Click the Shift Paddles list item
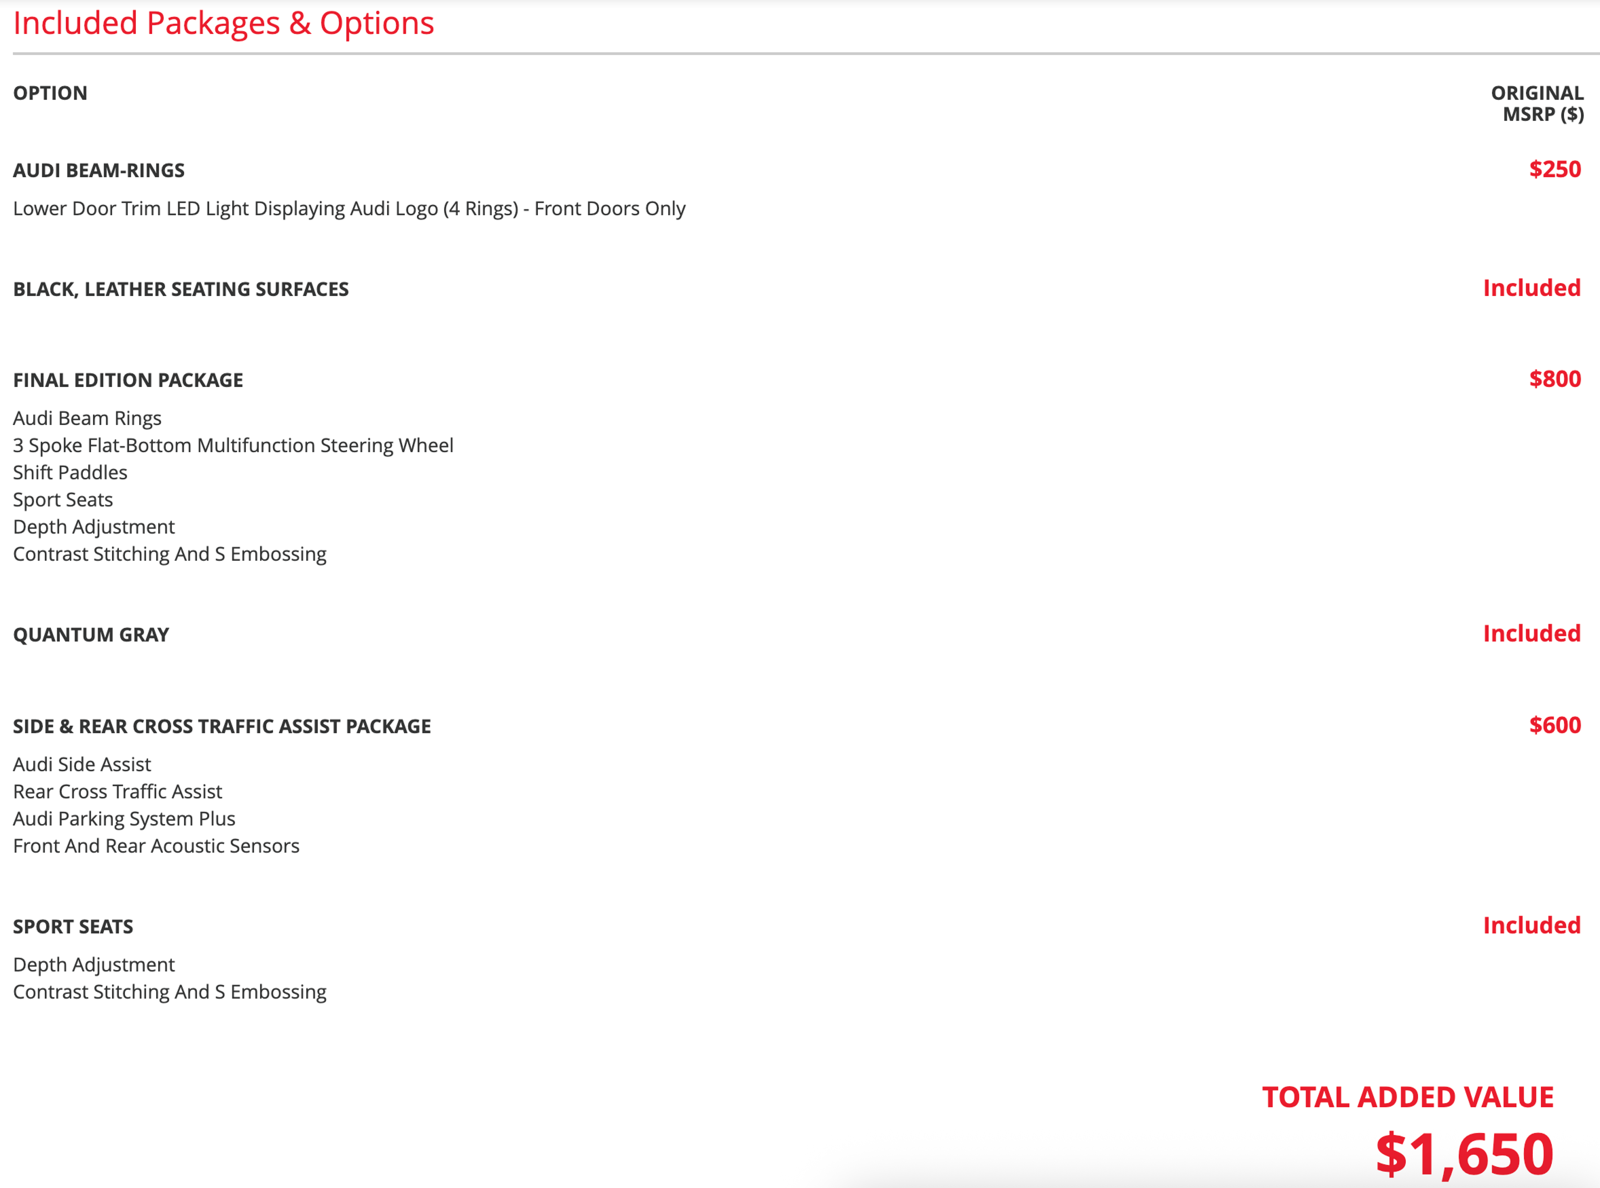1600x1188 pixels. [x=70, y=472]
